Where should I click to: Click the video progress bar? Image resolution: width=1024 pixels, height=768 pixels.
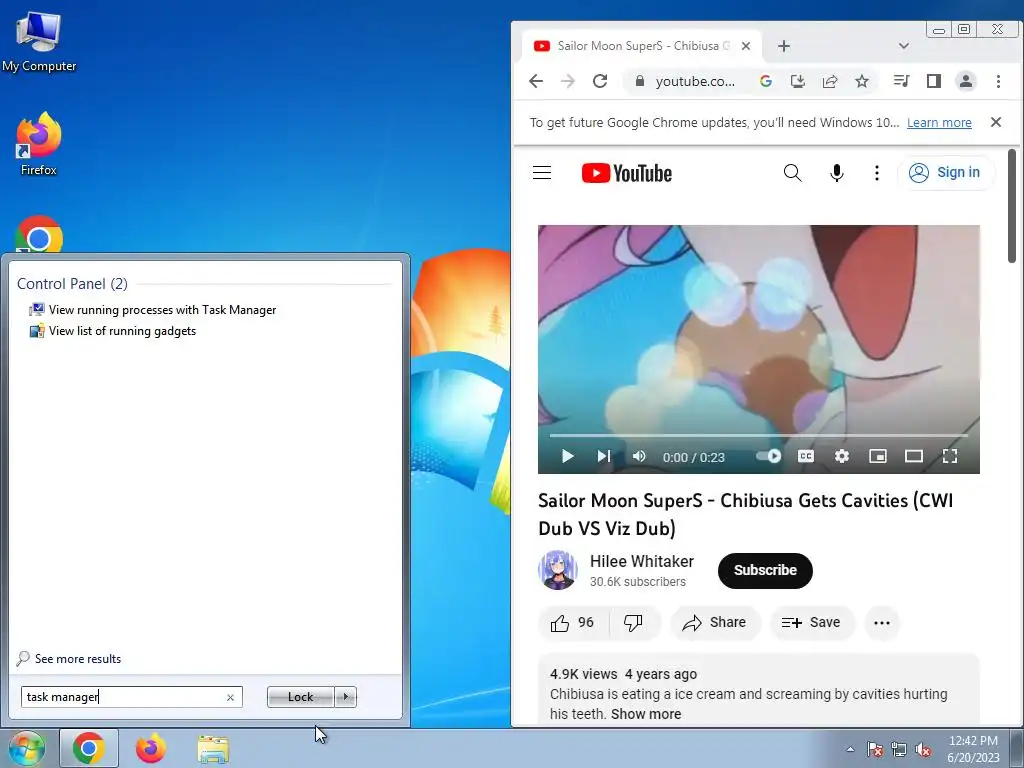(x=758, y=435)
